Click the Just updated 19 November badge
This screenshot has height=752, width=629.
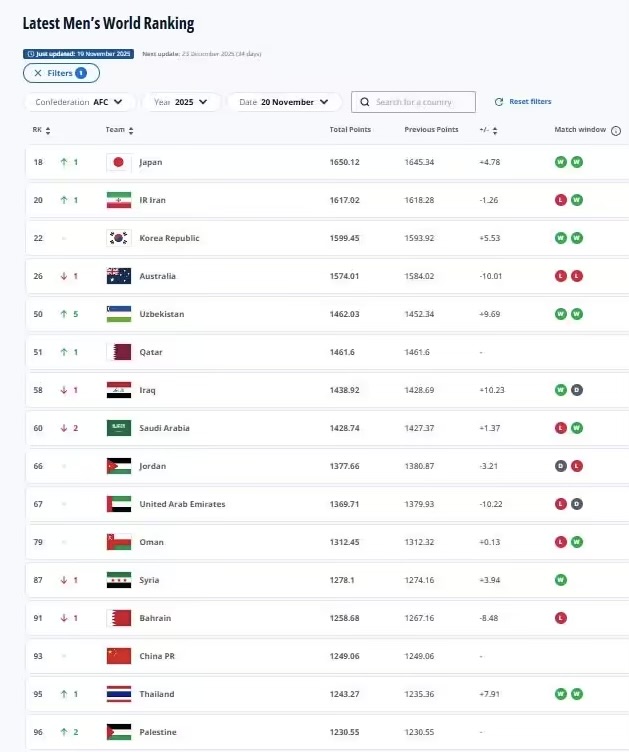coord(78,54)
